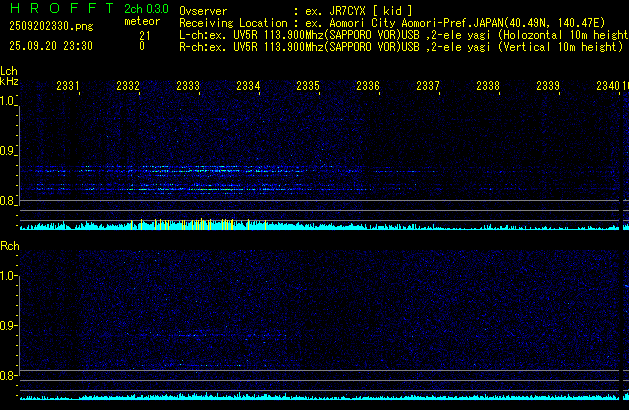Click the 25.09.20 23:30 timestamp
This screenshot has width=629, height=410.
[48, 46]
